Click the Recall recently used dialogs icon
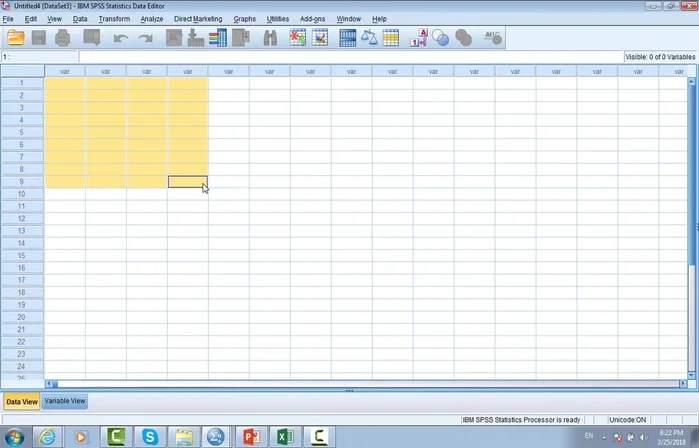Image resolution: width=699 pixels, height=448 pixels. (x=92, y=38)
